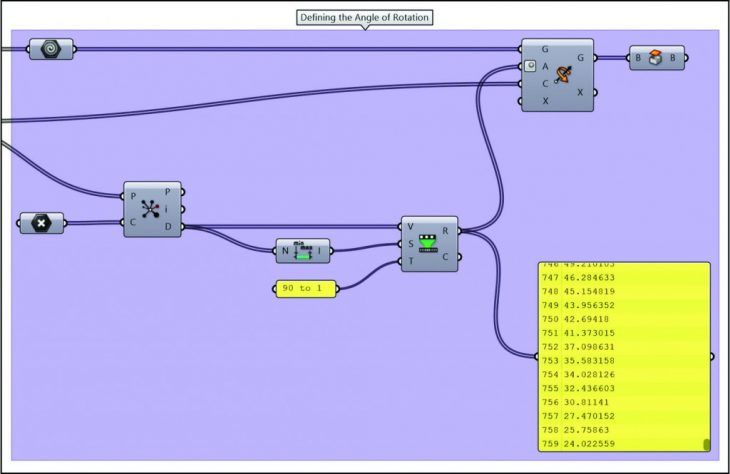Viewport: 730px width, 474px height.
Task: Click the D output of the Closest Point component
Action: pyautogui.click(x=167, y=227)
